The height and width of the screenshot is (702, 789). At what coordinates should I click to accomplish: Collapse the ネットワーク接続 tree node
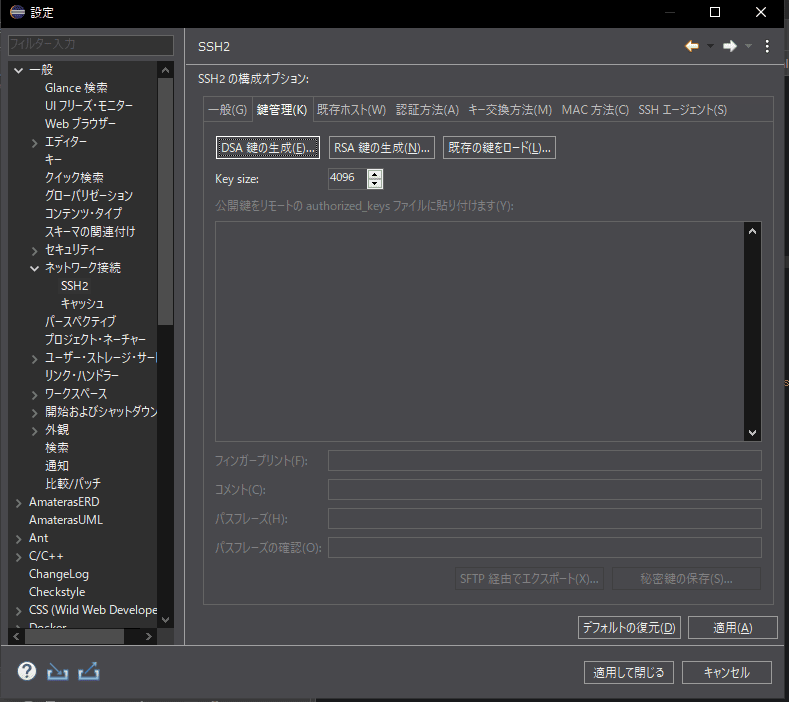point(35,268)
